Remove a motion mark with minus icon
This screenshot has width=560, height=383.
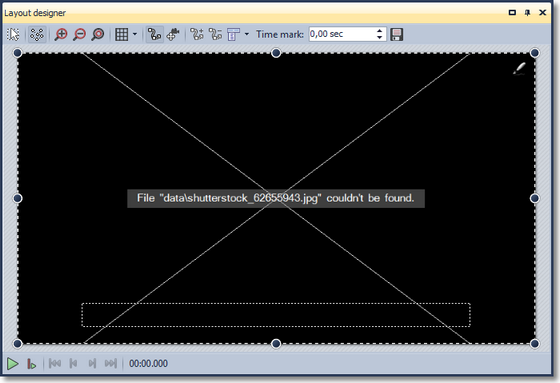pyautogui.click(x=215, y=34)
